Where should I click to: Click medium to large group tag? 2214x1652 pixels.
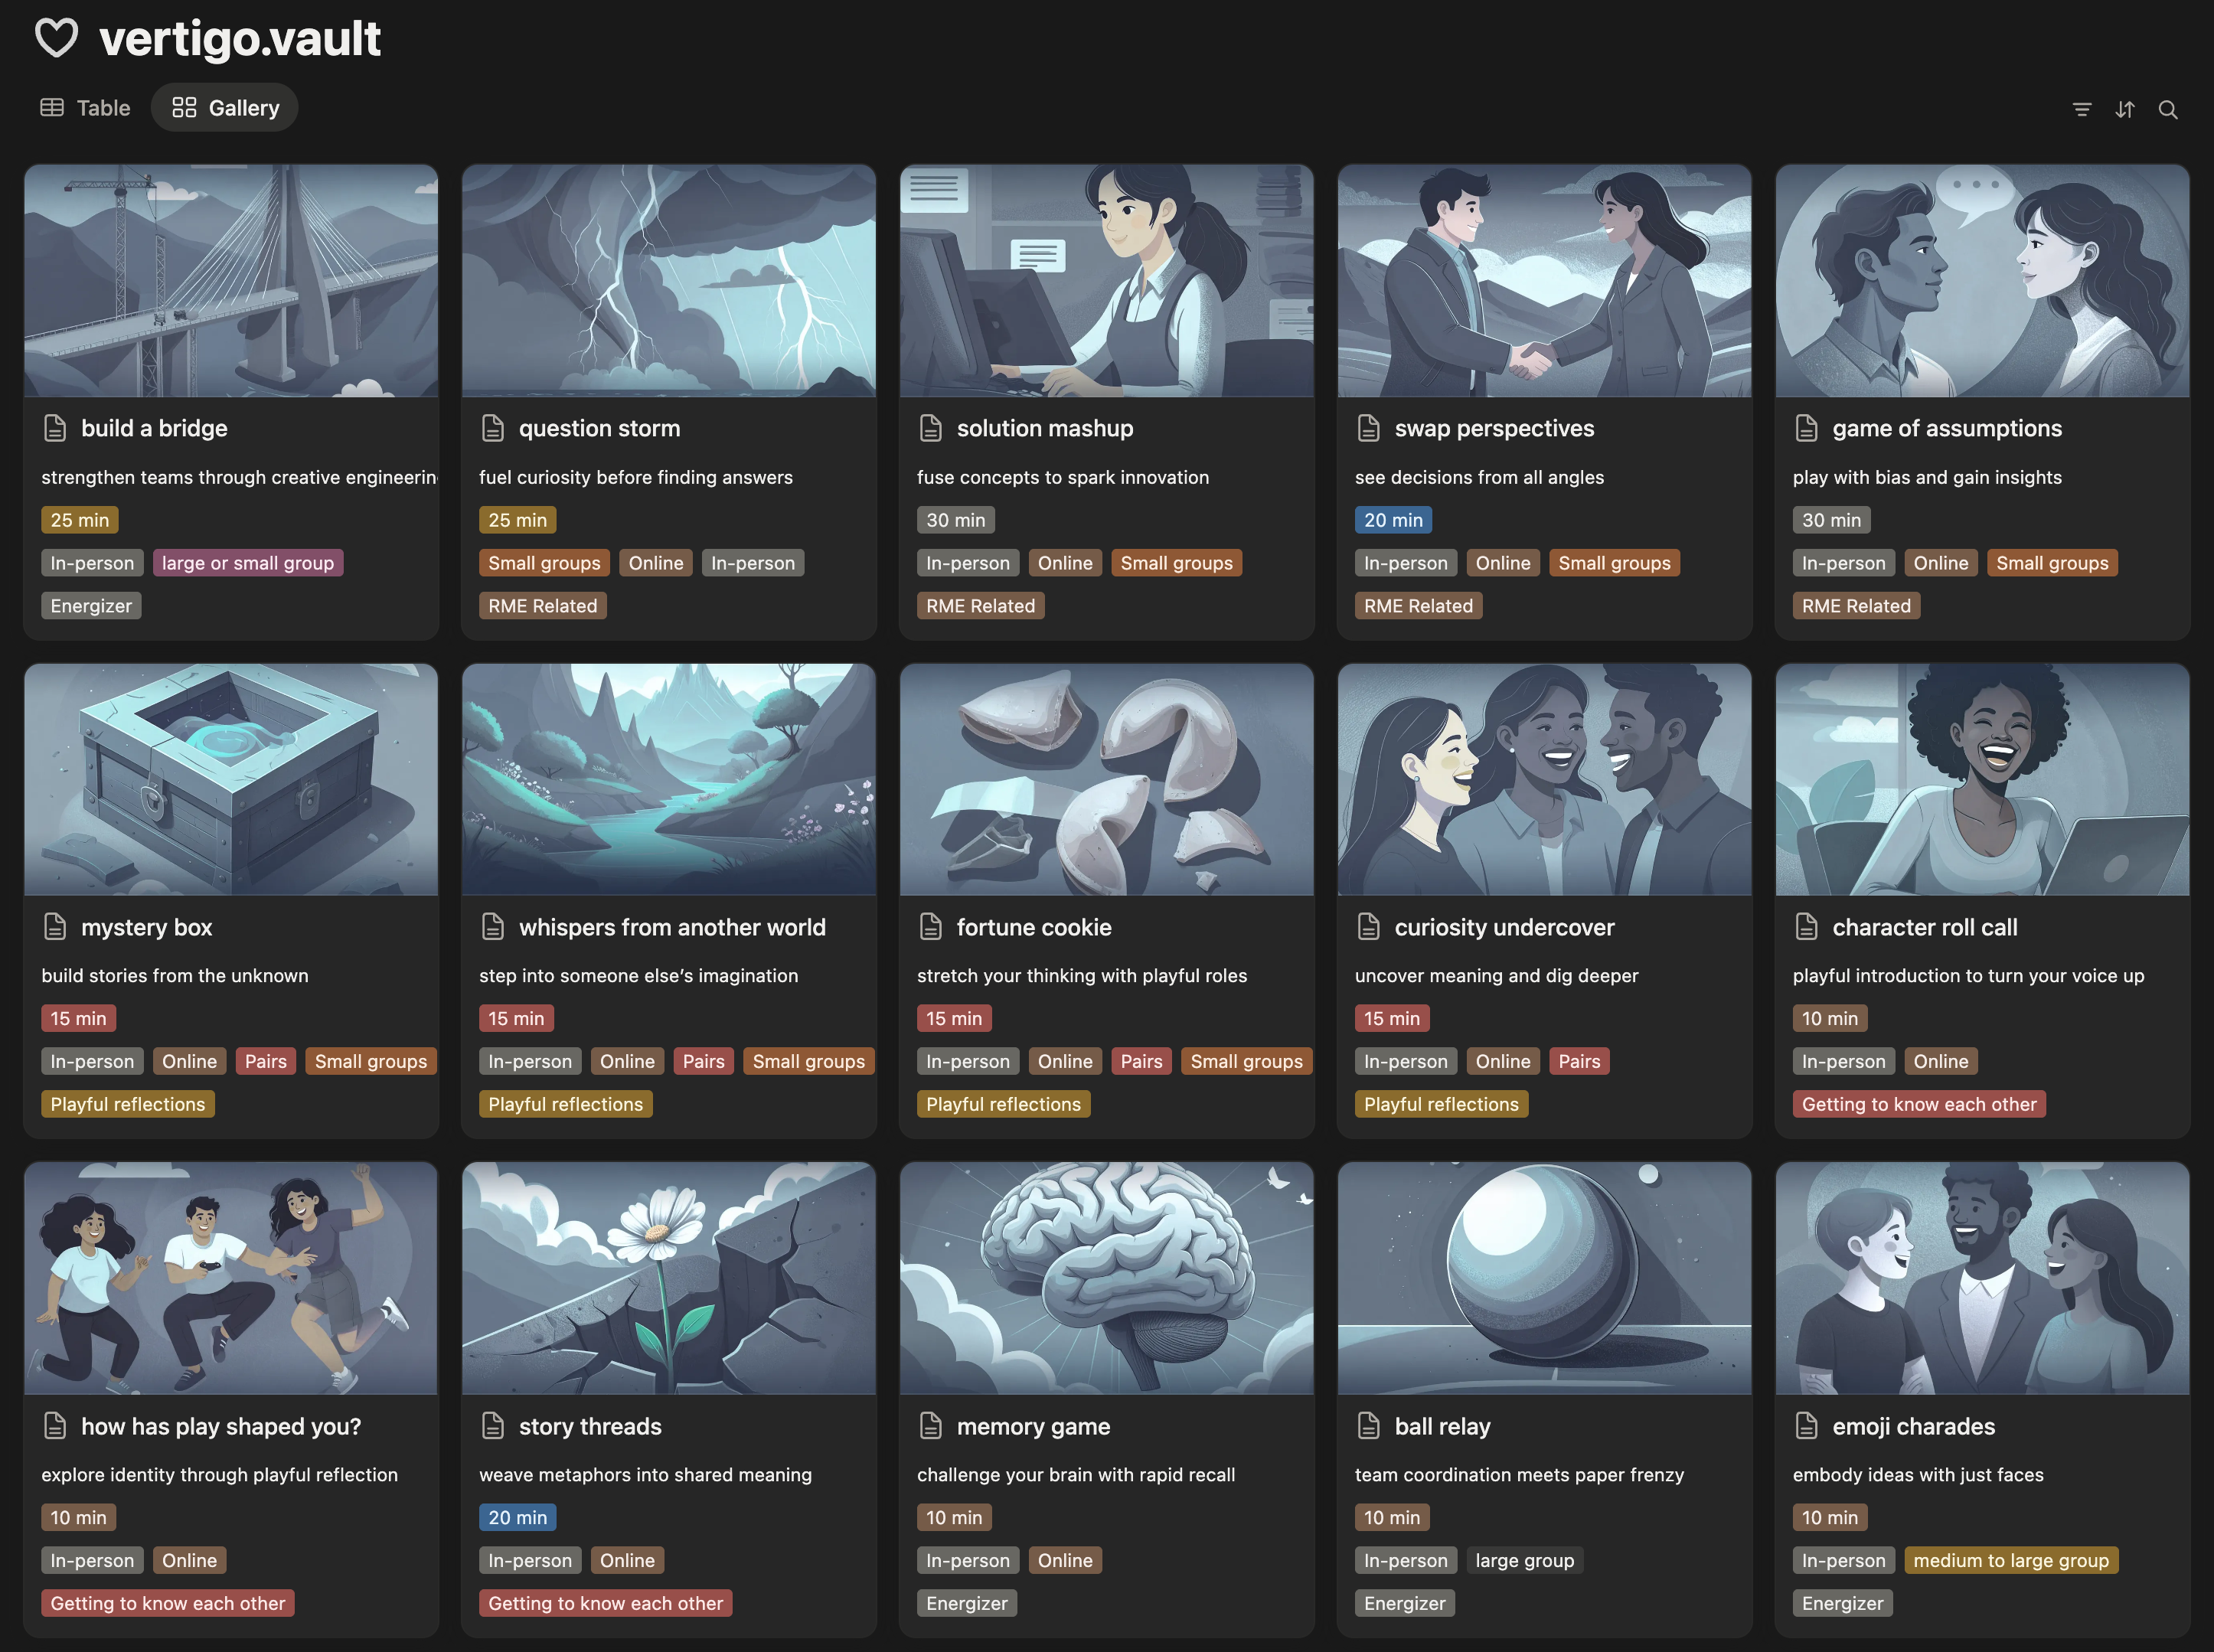point(2010,1560)
